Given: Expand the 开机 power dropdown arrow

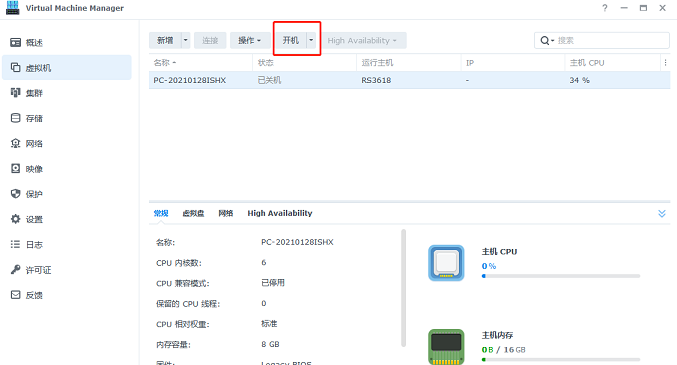Looking at the screenshot, I should [x=311, y=41].
